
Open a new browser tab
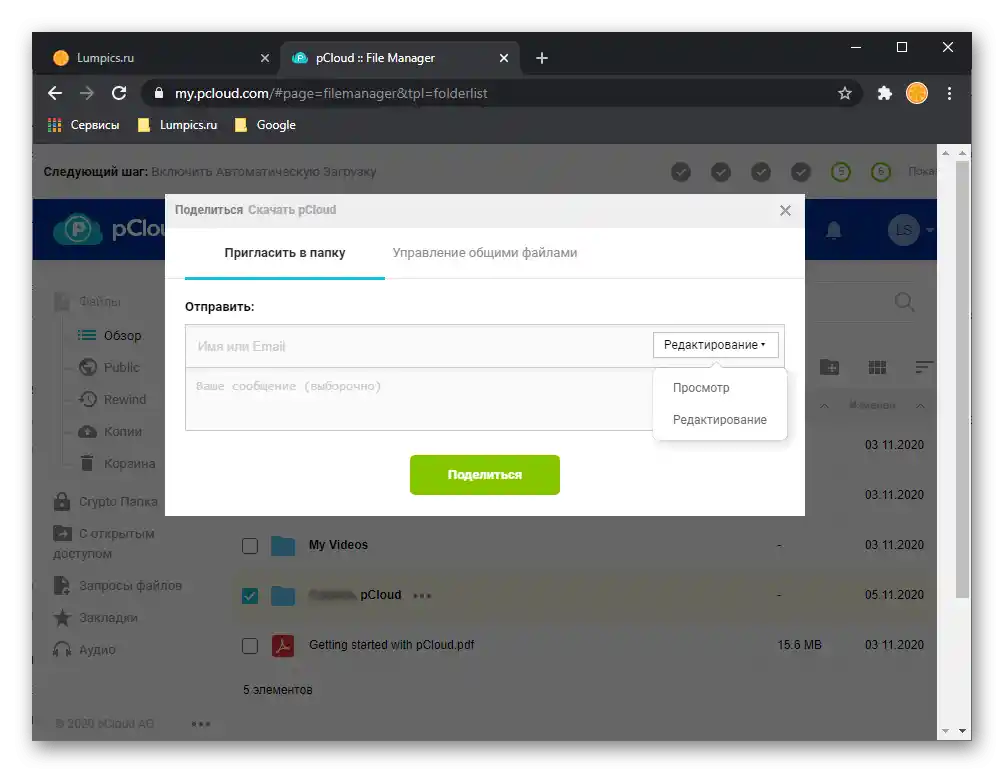click(x=542, y=58)
